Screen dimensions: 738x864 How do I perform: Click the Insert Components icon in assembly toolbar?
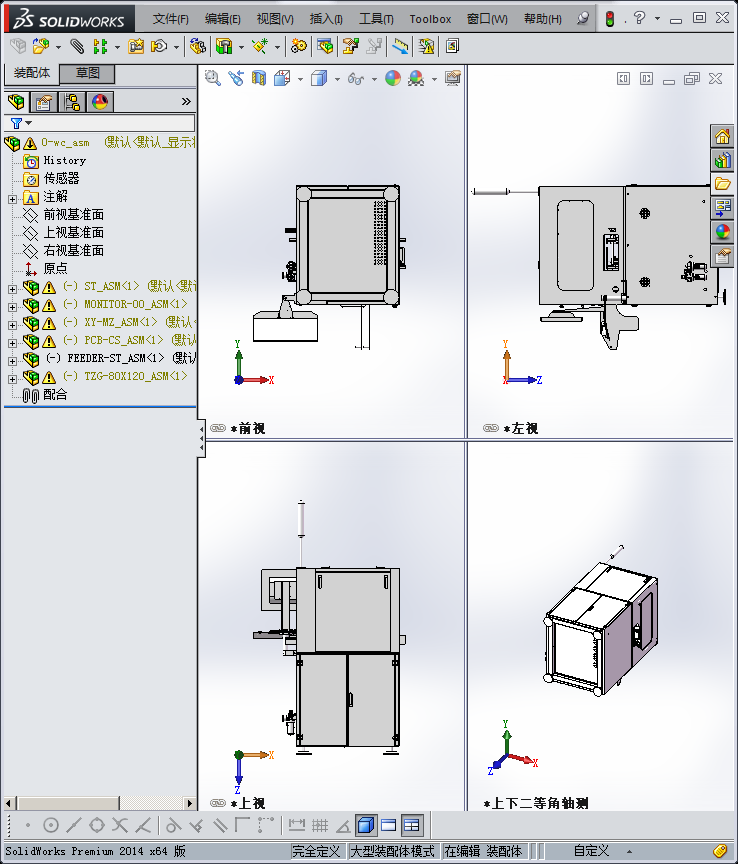[x=41, y=46]
